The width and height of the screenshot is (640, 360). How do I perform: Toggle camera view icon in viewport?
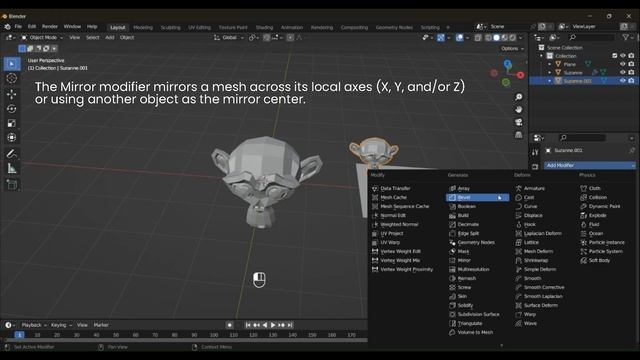pos(518,122)
